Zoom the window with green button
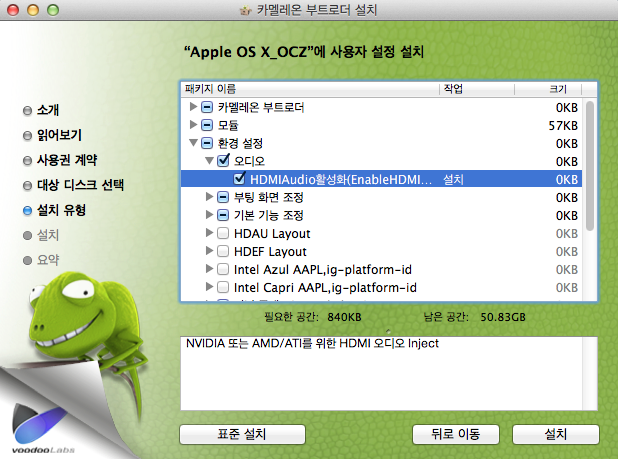 [x=53, y=10]
